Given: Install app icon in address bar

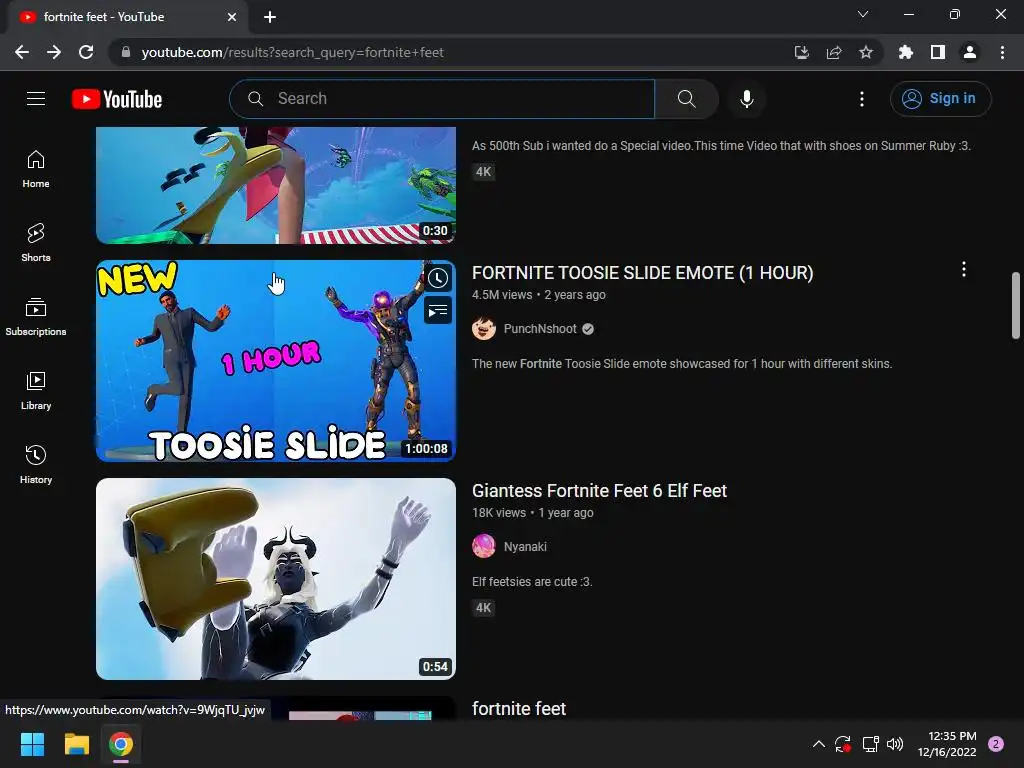Looking at the screenshot, I should click(x=801, y=52).
